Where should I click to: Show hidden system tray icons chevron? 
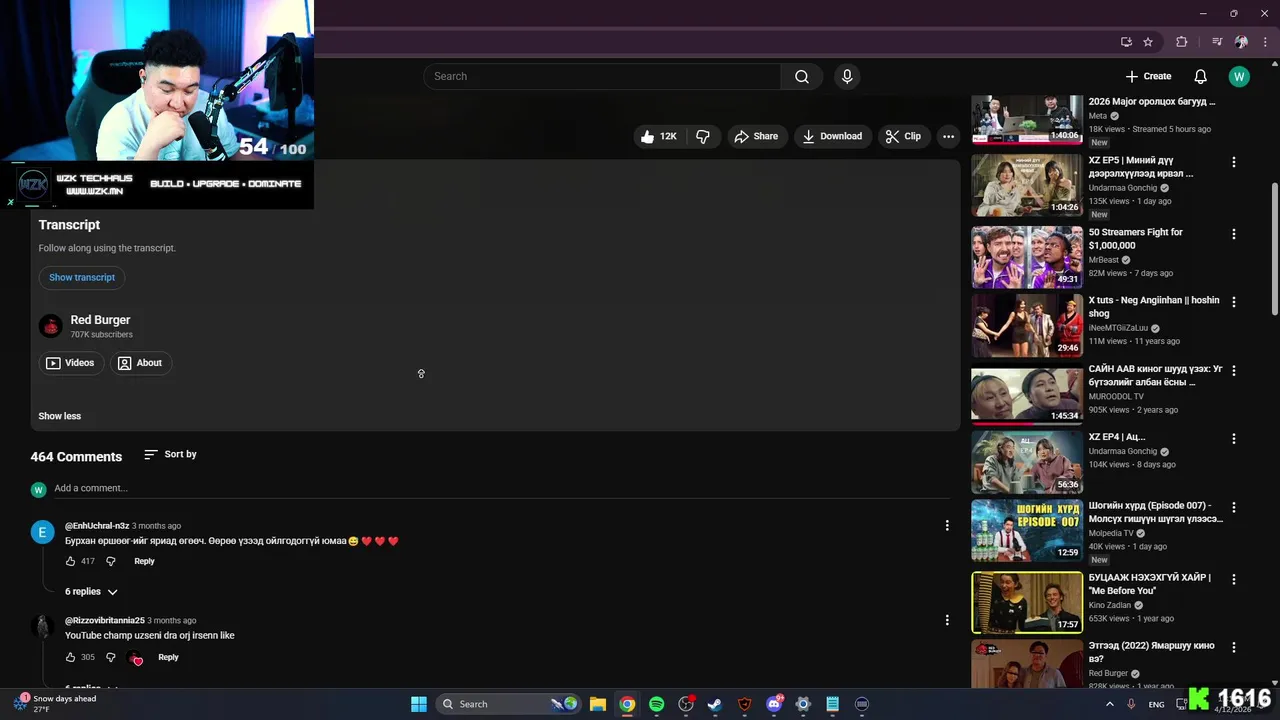pyautogui.click(x=1109, y=704)
